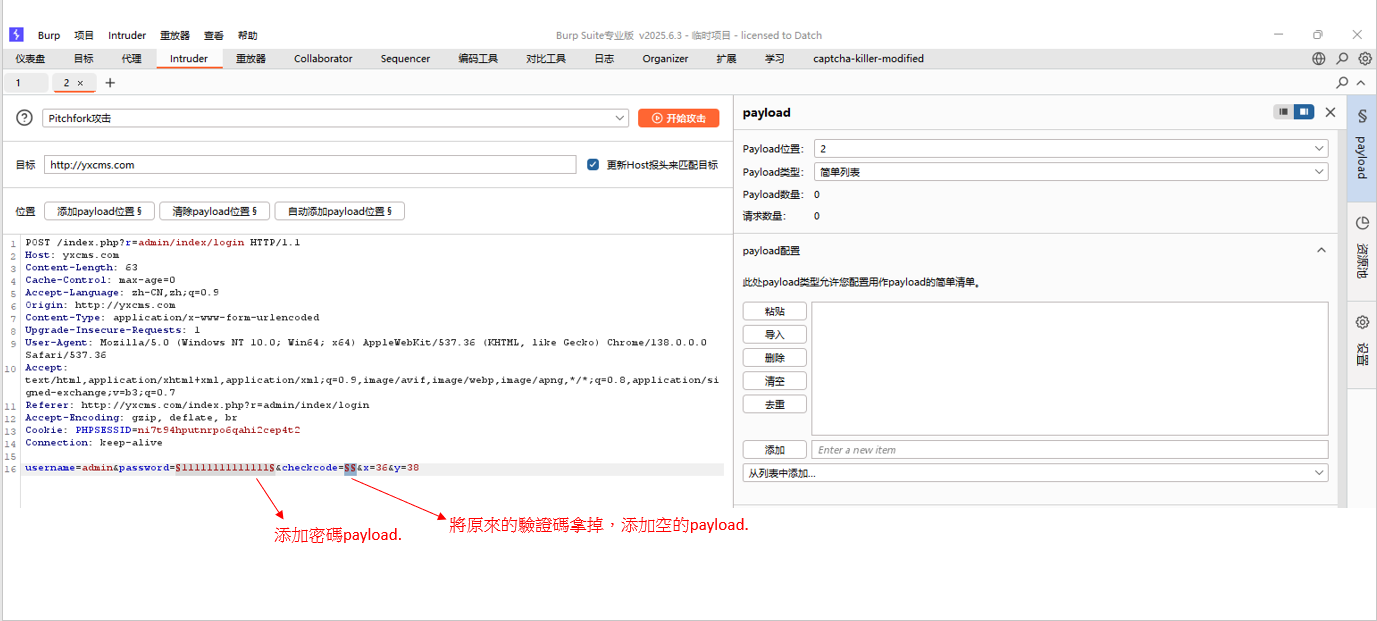1377x621 pixels.
Task: Switch to the 仪表盘 tab
Action: coord(30,59)
